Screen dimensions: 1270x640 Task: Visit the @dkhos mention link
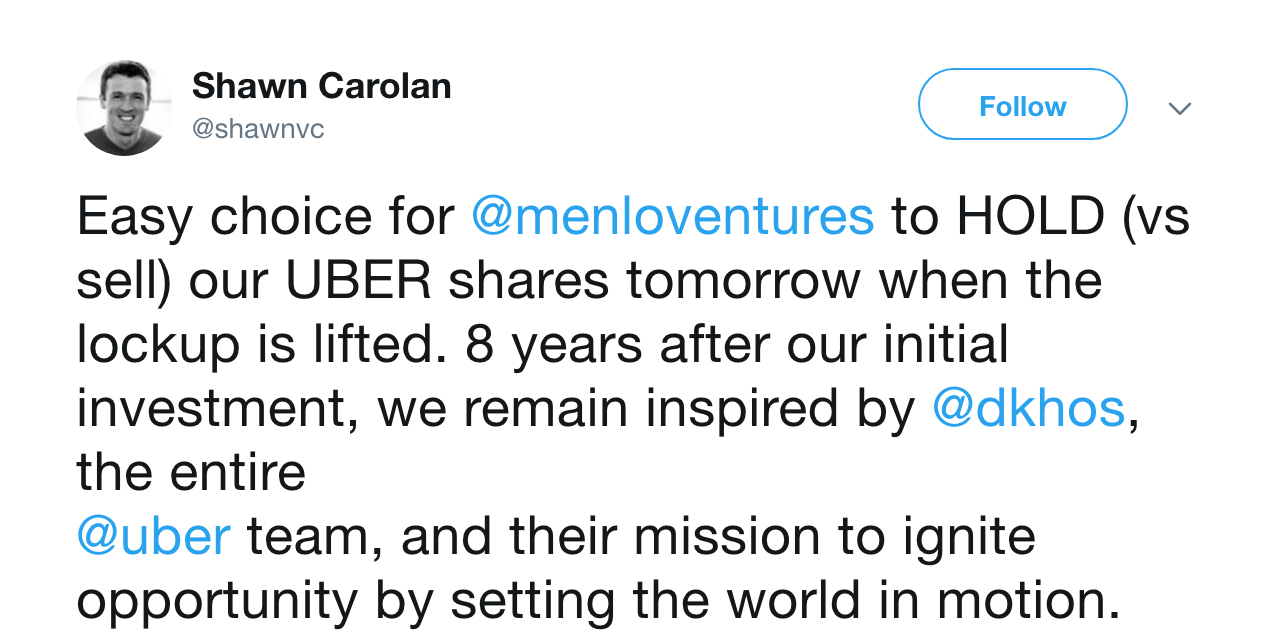[1028, 408]
